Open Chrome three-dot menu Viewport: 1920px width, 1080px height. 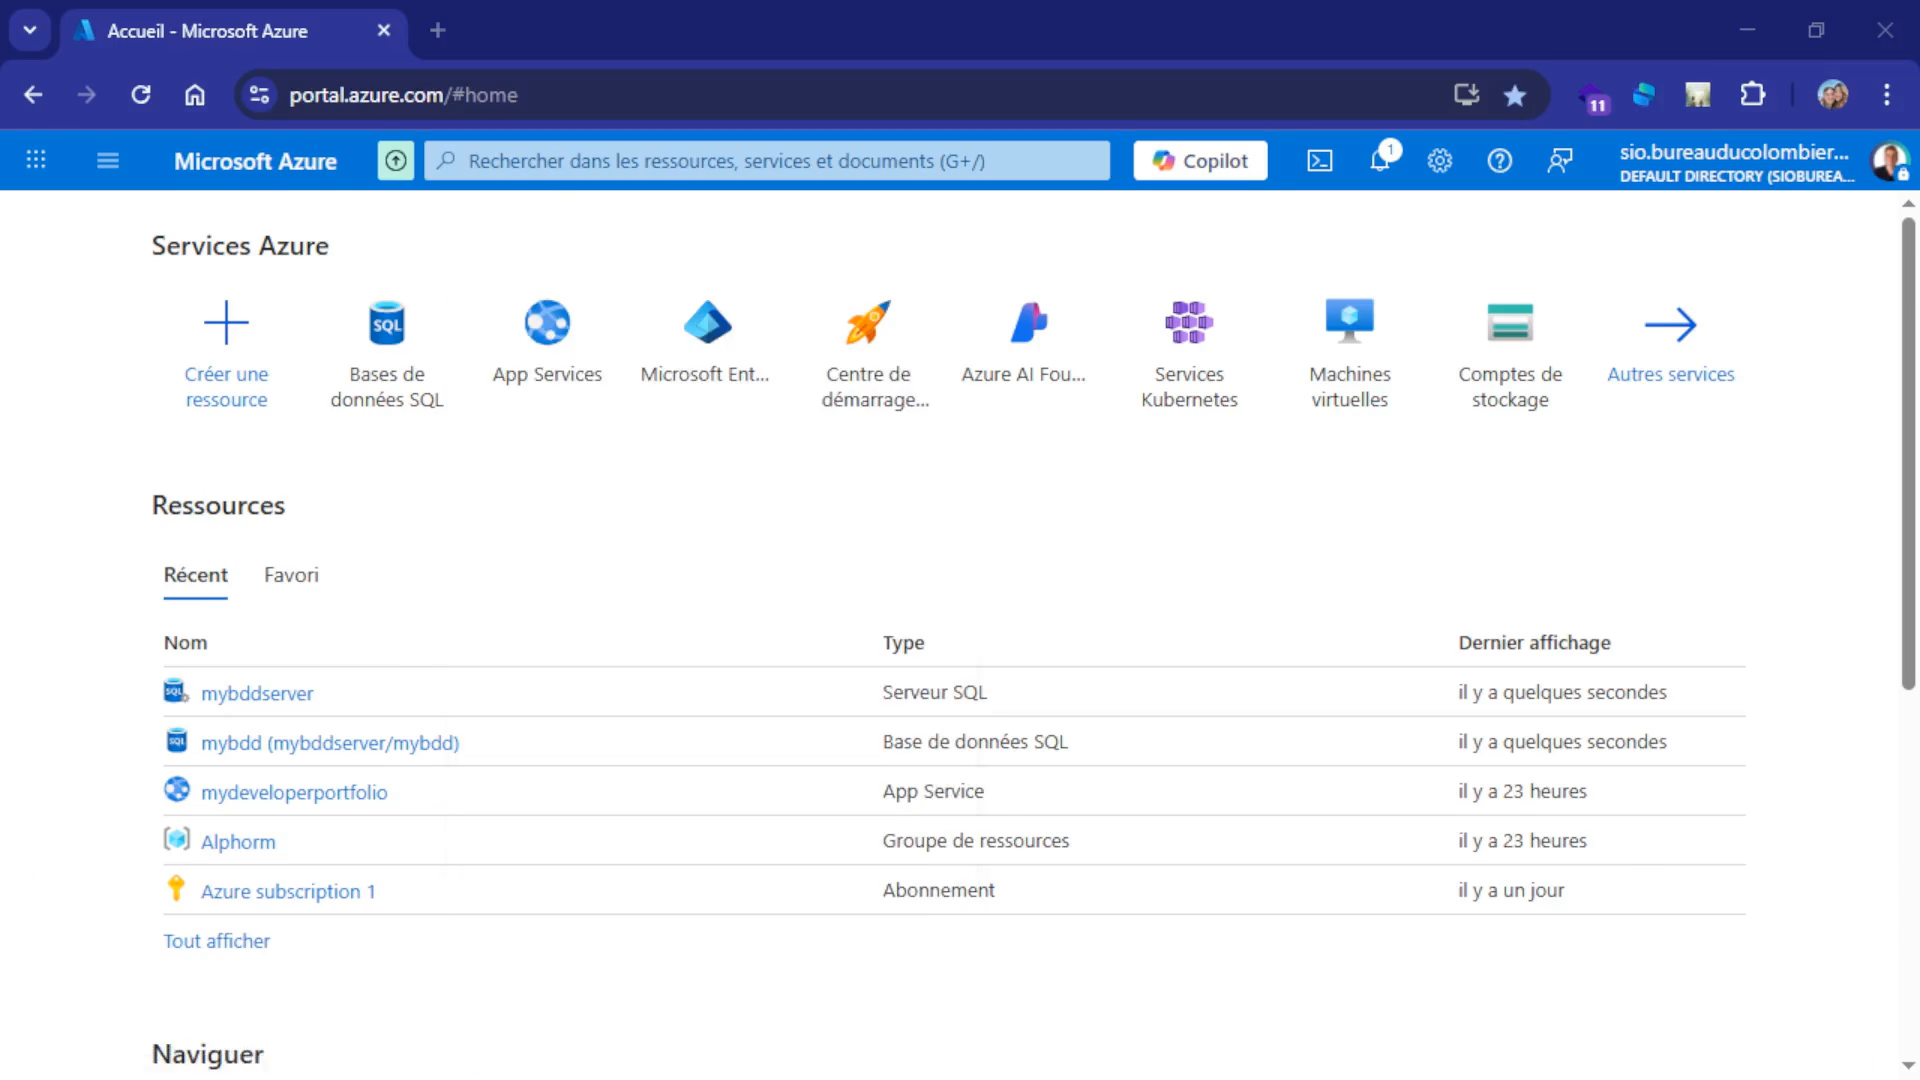coord(1888,95)
